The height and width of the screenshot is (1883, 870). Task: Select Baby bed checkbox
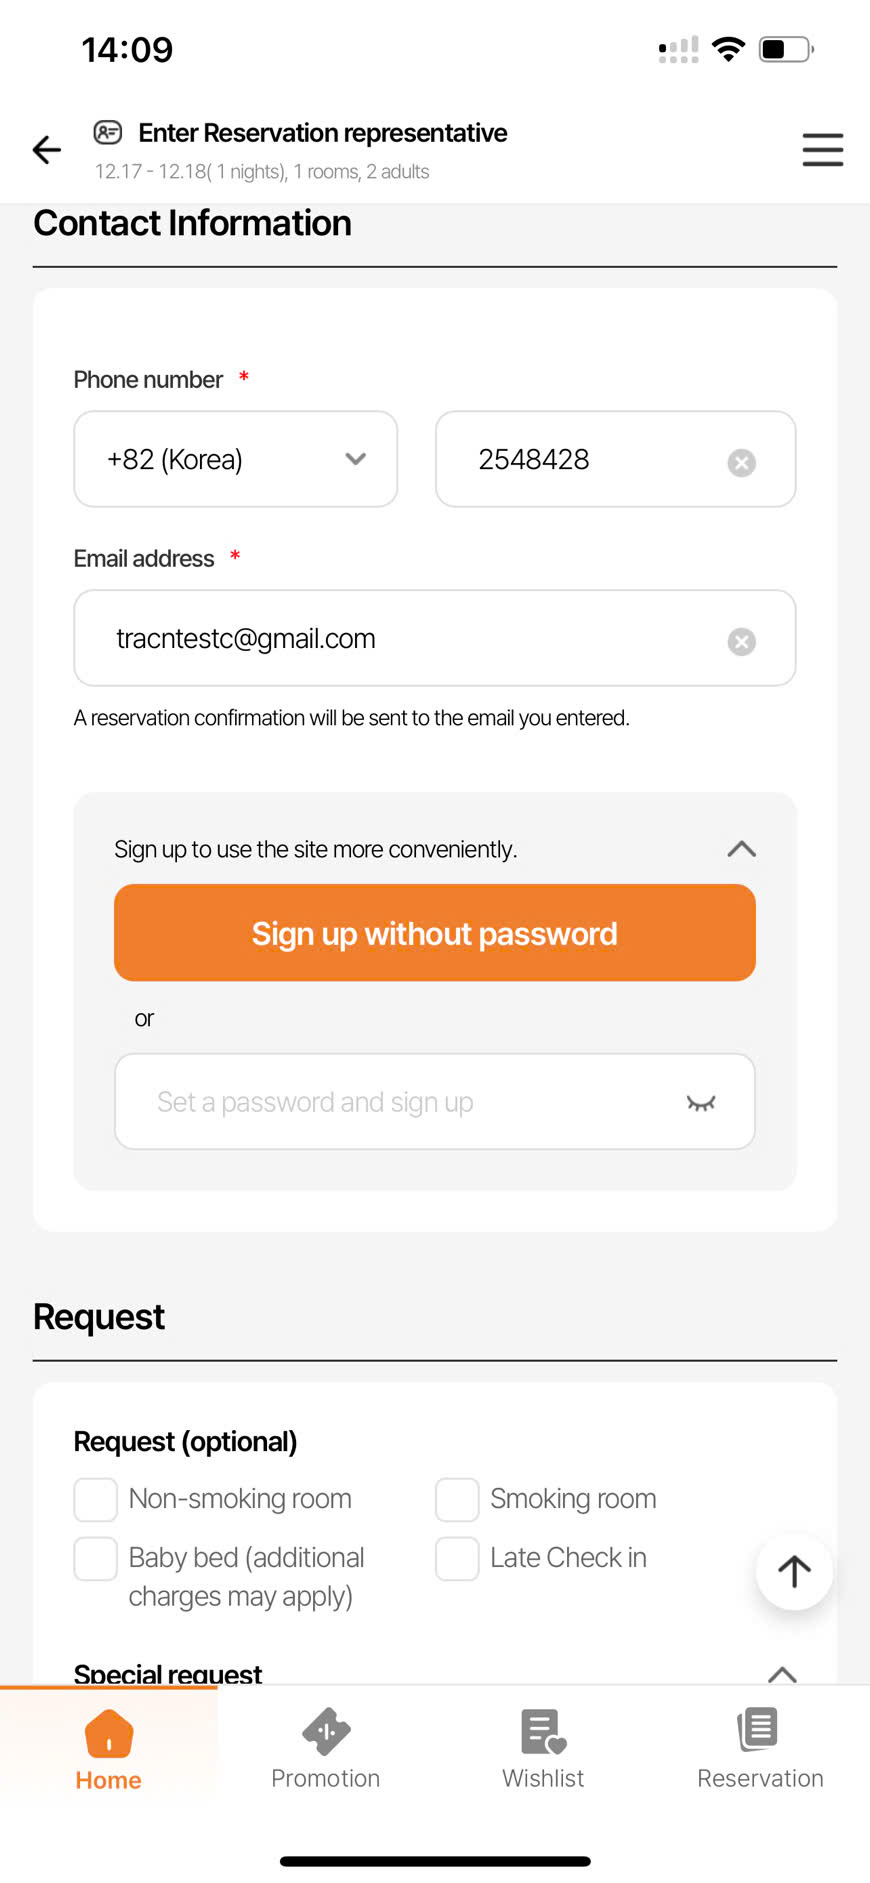96,1559
